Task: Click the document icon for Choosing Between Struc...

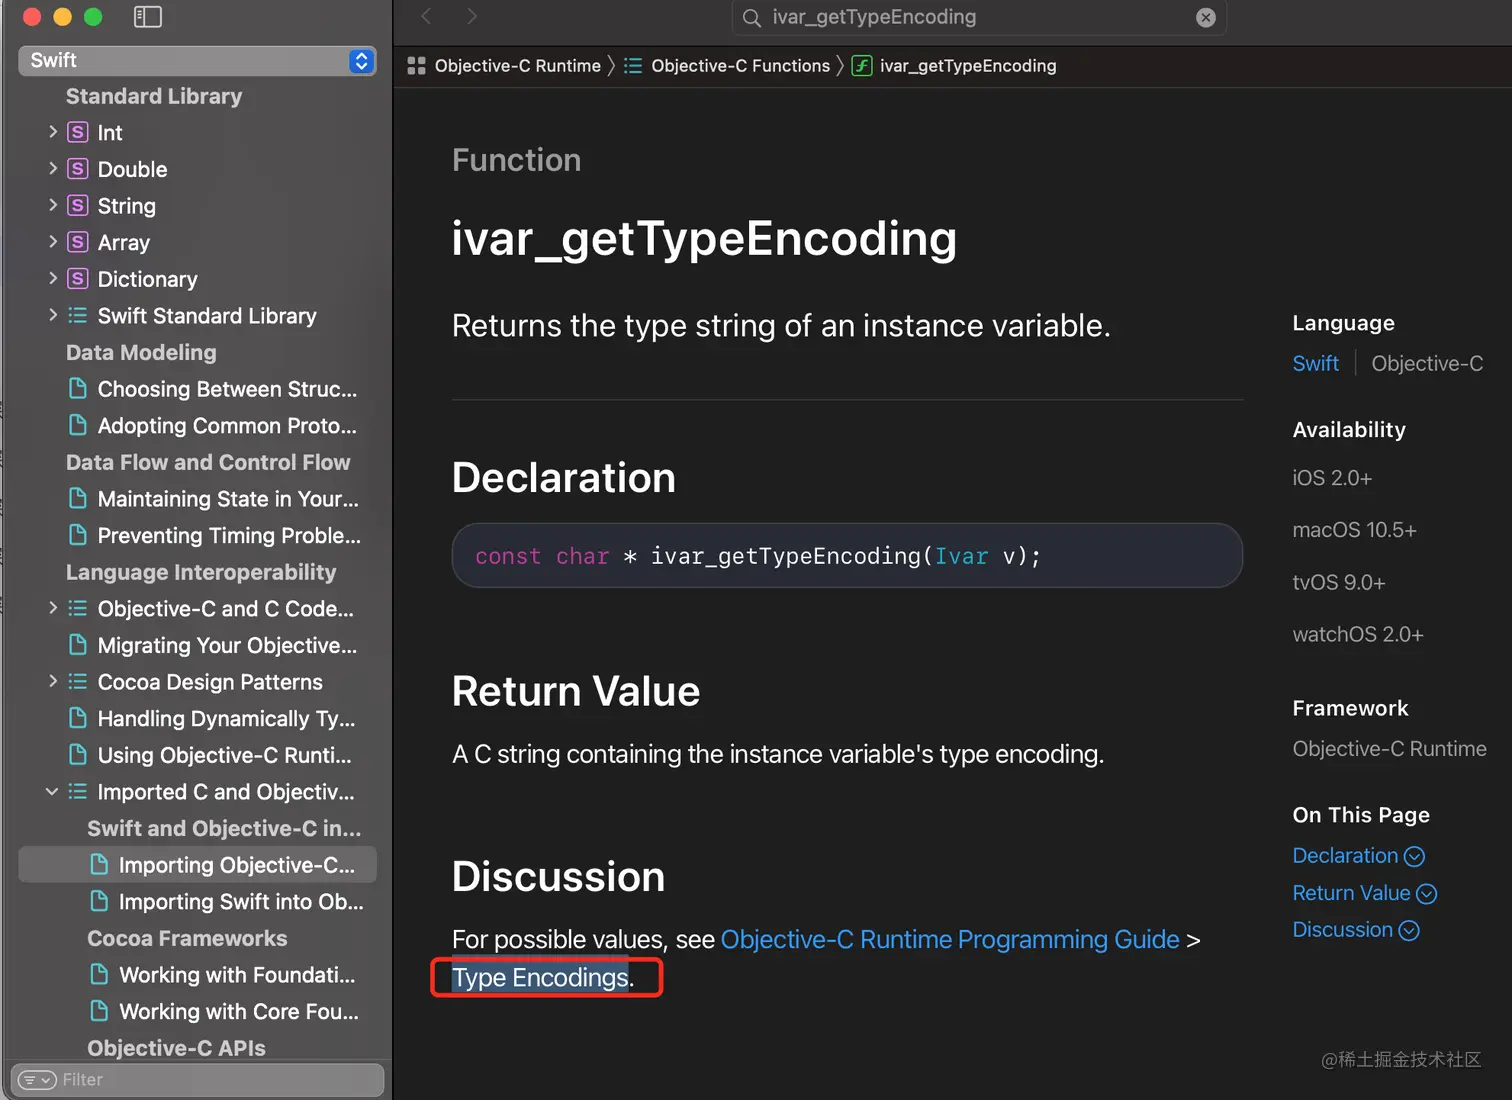Action: 77,388
